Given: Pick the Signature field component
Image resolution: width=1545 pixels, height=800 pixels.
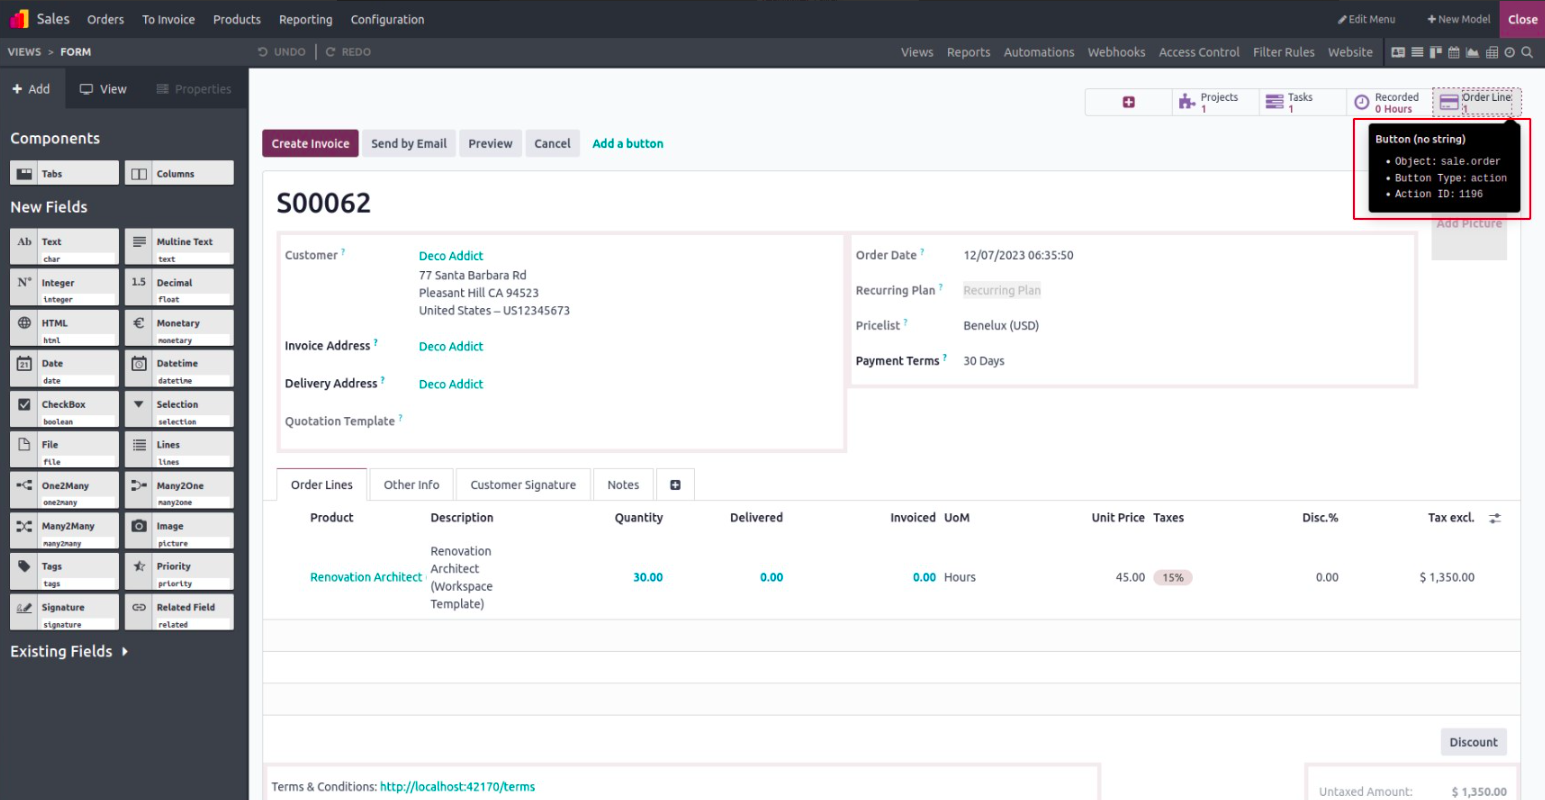Looking at the screenshot, I should click(64, 611).
